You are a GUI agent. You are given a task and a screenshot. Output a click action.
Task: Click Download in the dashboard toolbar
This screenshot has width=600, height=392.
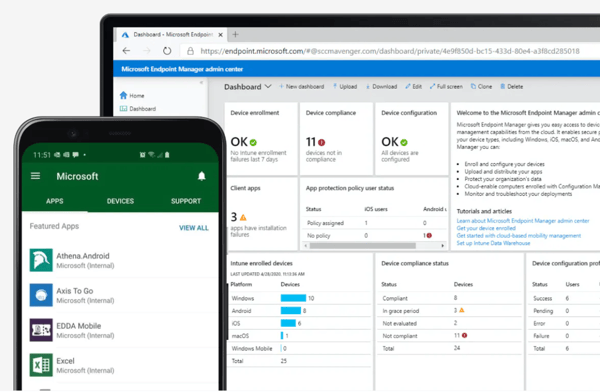381,87
